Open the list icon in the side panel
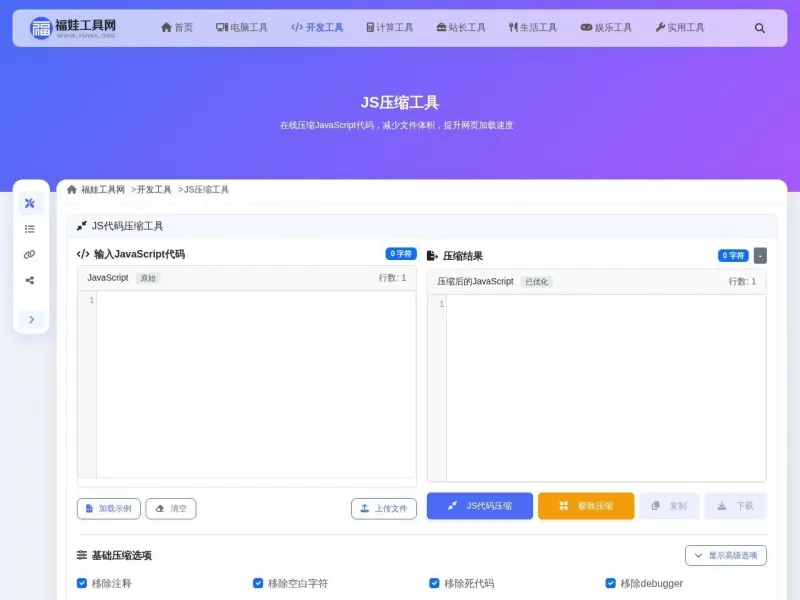 point(30,228)
